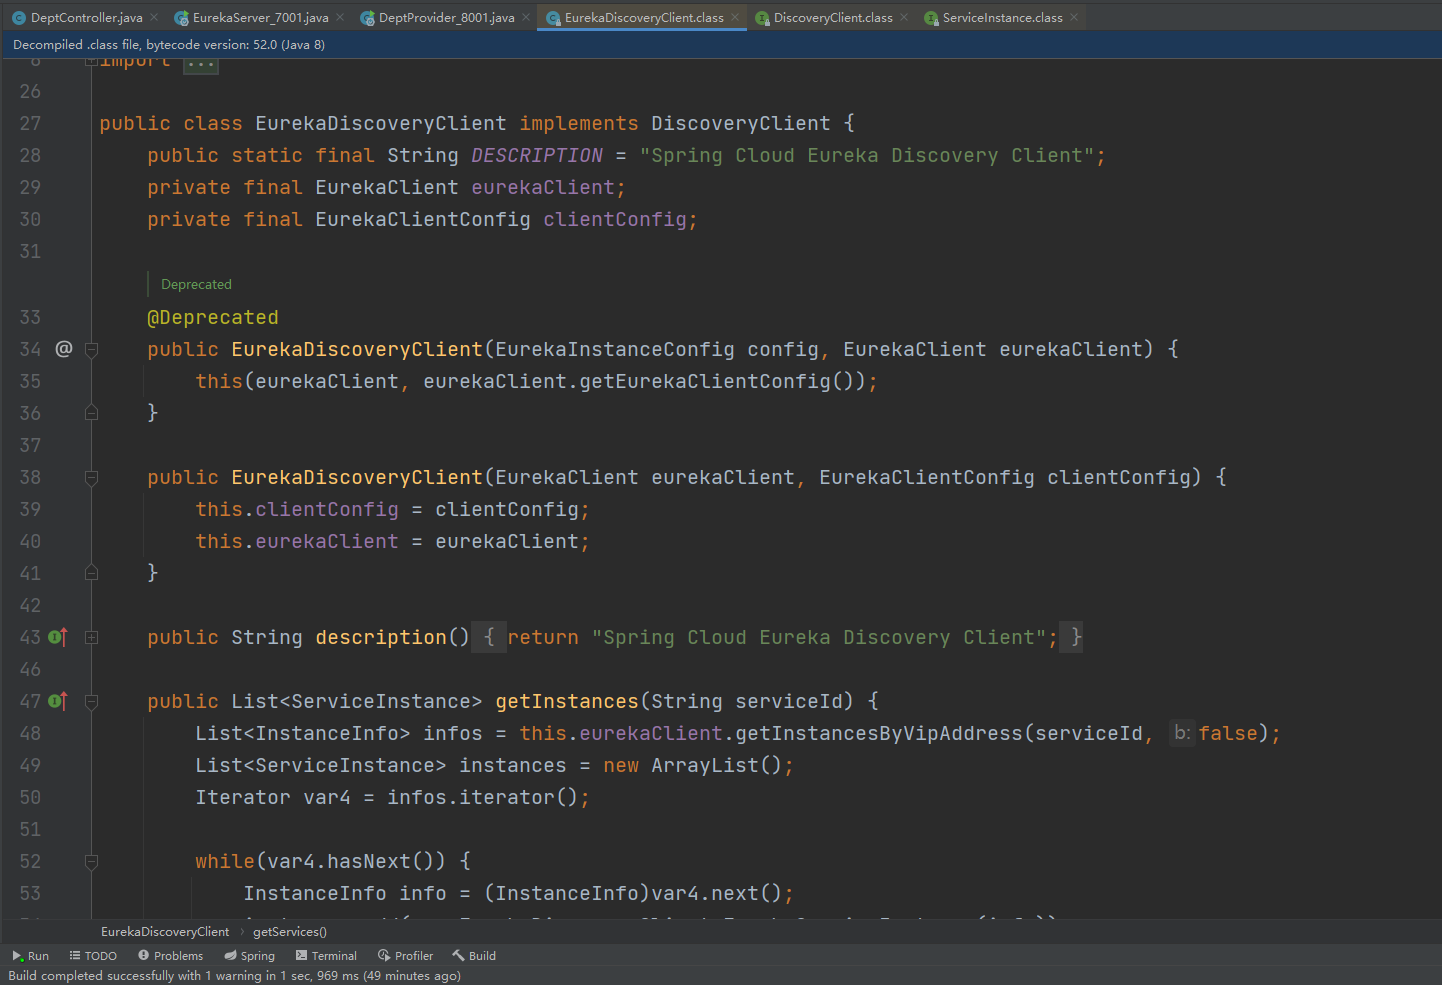Click implements-method gutter icon at line 43

[58, 637]
